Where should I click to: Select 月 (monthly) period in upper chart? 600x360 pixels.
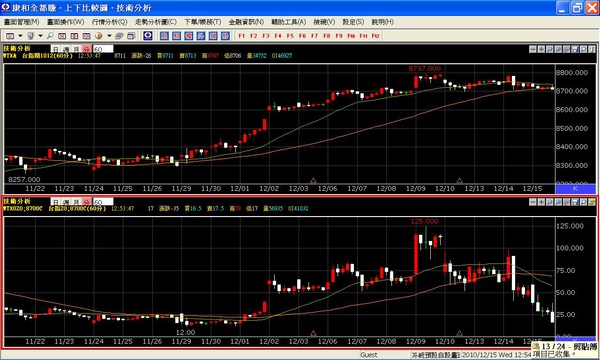click(x=77, y=49)
